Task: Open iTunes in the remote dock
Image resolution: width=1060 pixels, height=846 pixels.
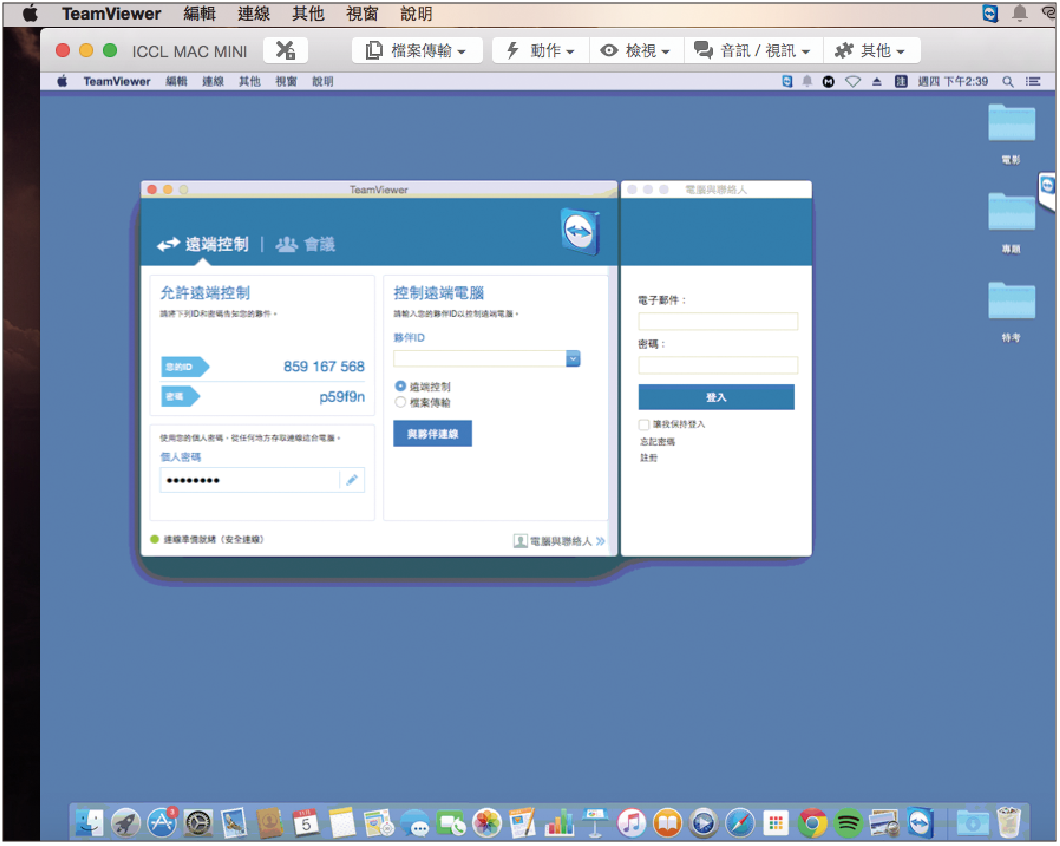Action: [x=631, y=823]
